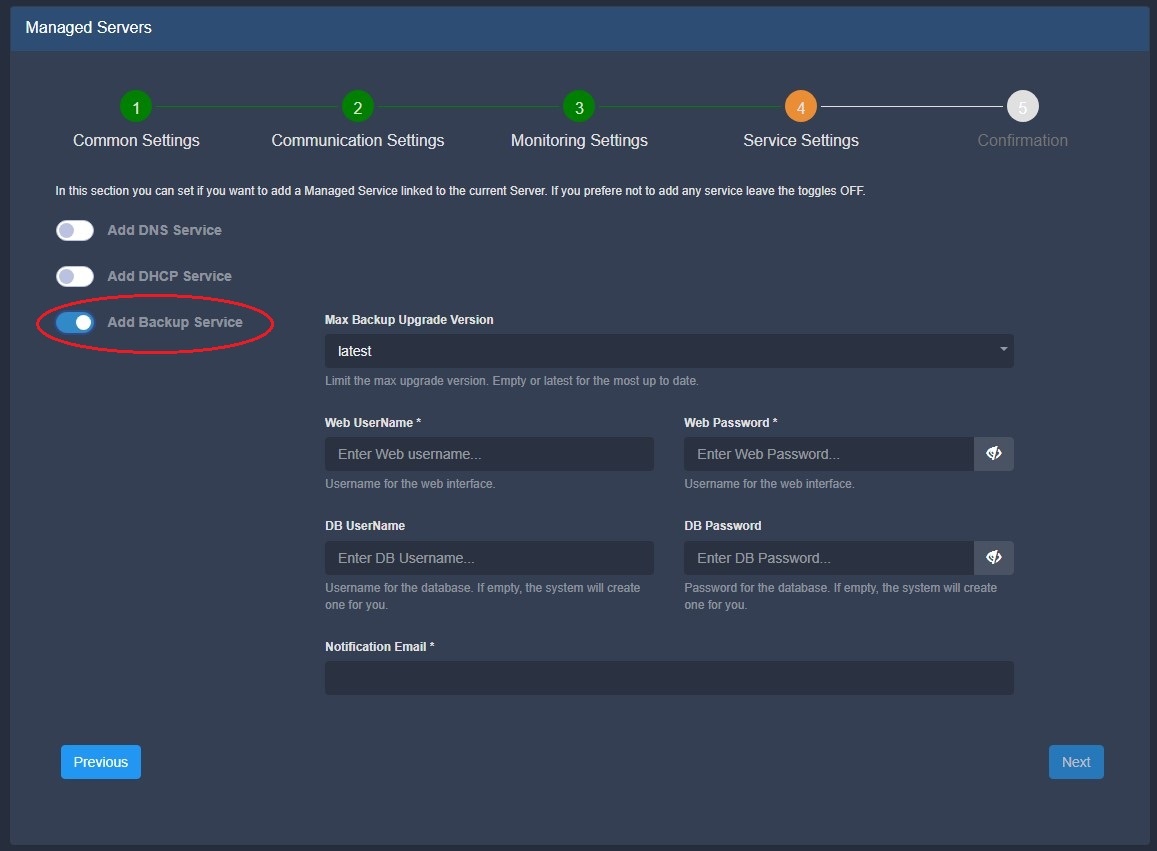Enable the Add DNS Service toggle
The width and height of the screenshot is (1157, 851).
tap(75, 230)
